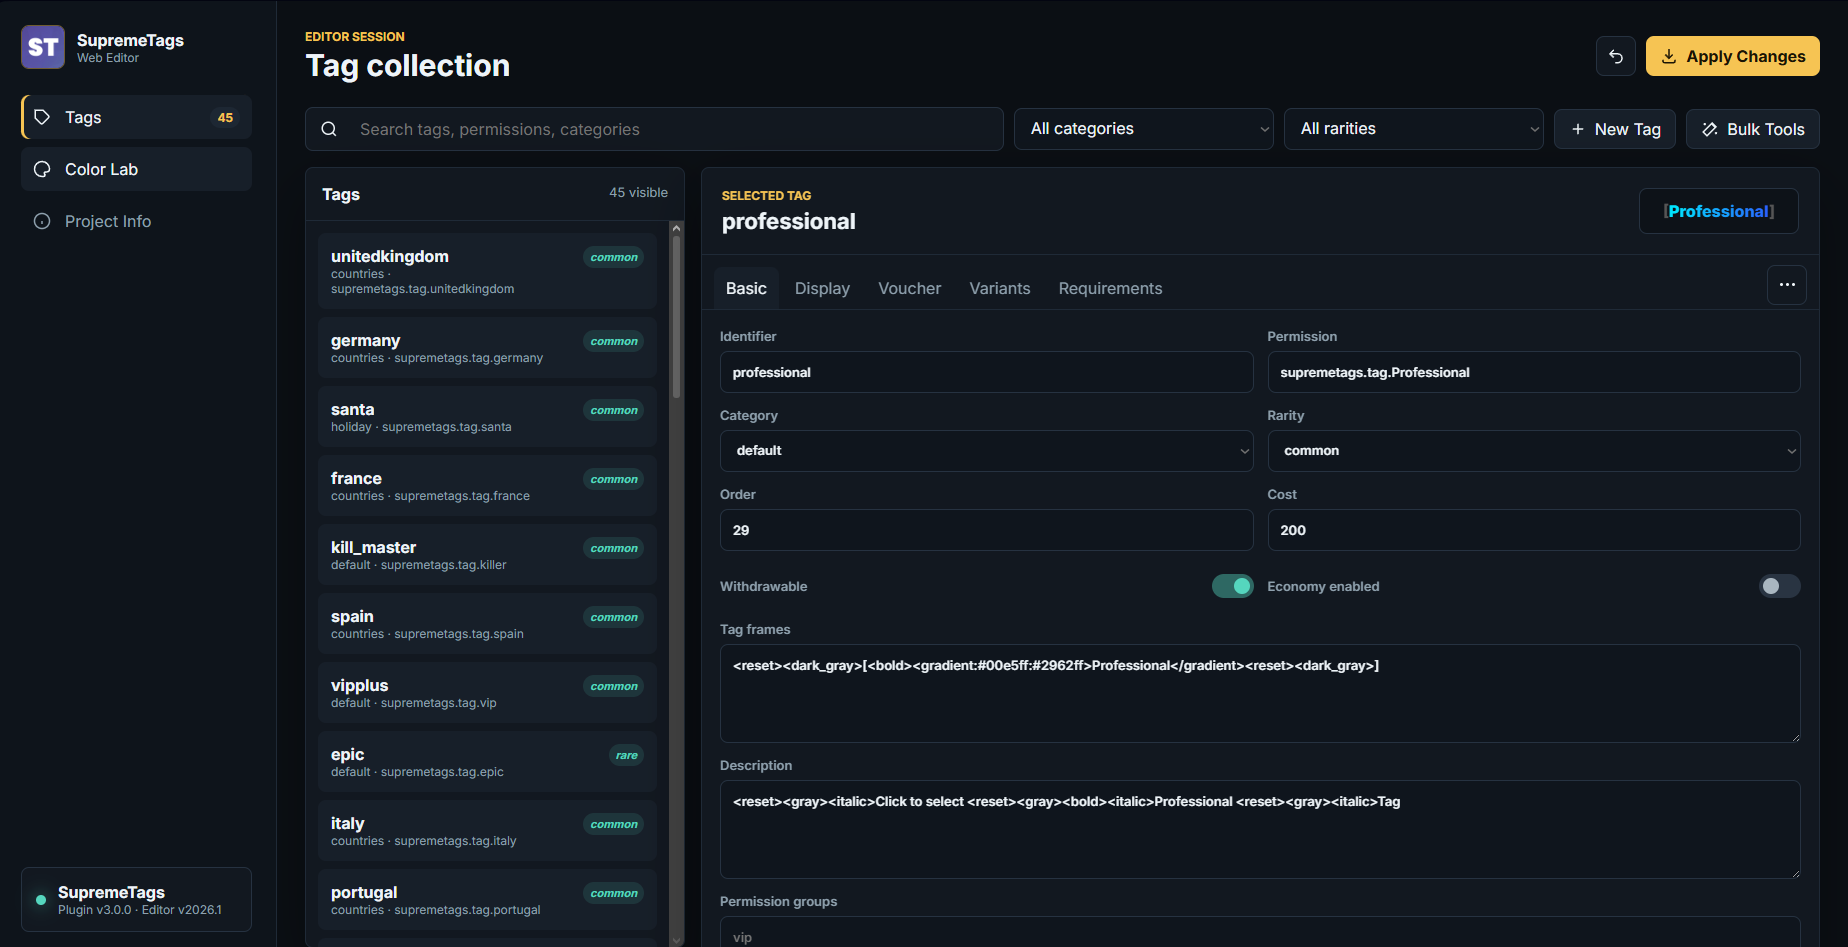Image resolution: width=1848 pixels, height=947 pixels.
Task: Open the Variants tab
Action: tap(1000, 288)
